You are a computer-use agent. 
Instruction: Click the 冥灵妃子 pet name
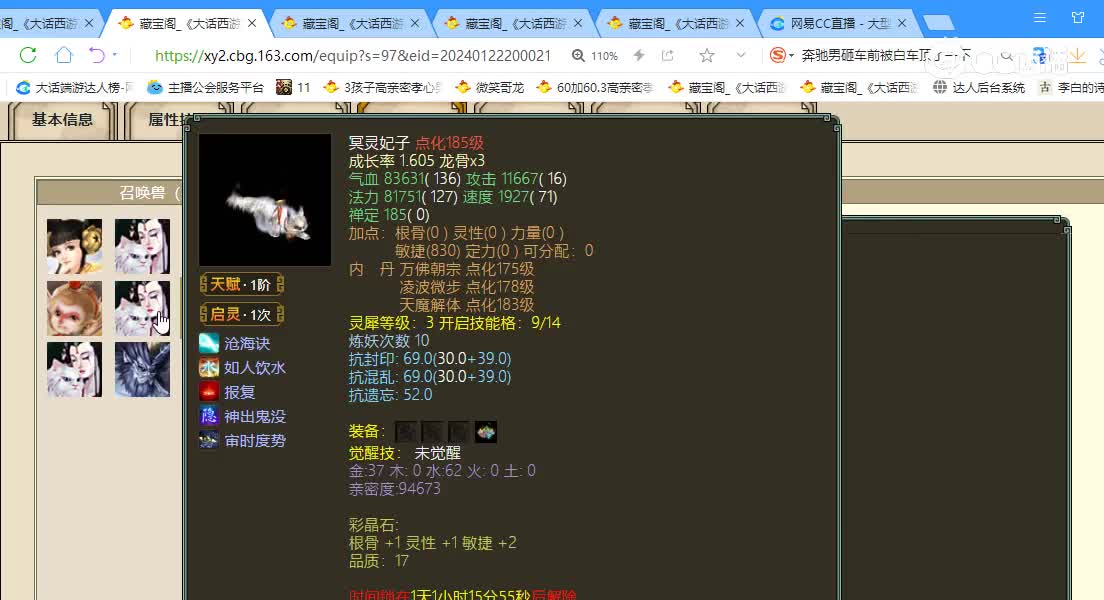379,143
